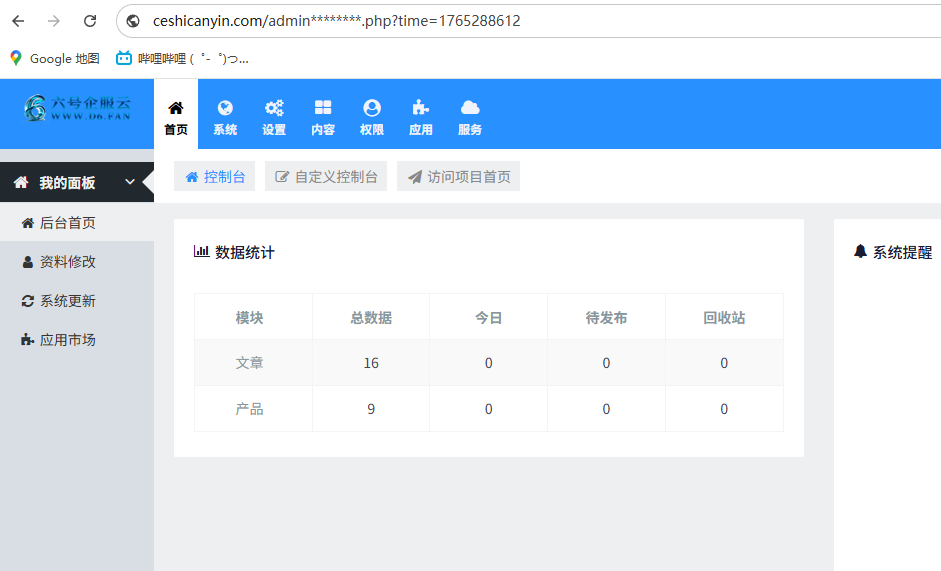Open the 系统 globe icon in top navigation

pos(225,108)
